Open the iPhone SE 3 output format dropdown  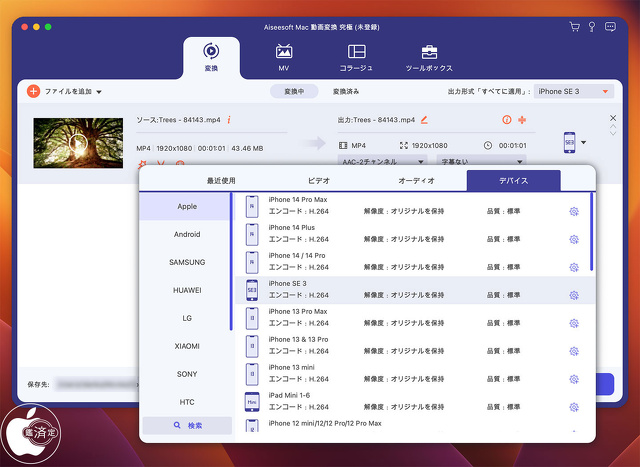point(573,91)
